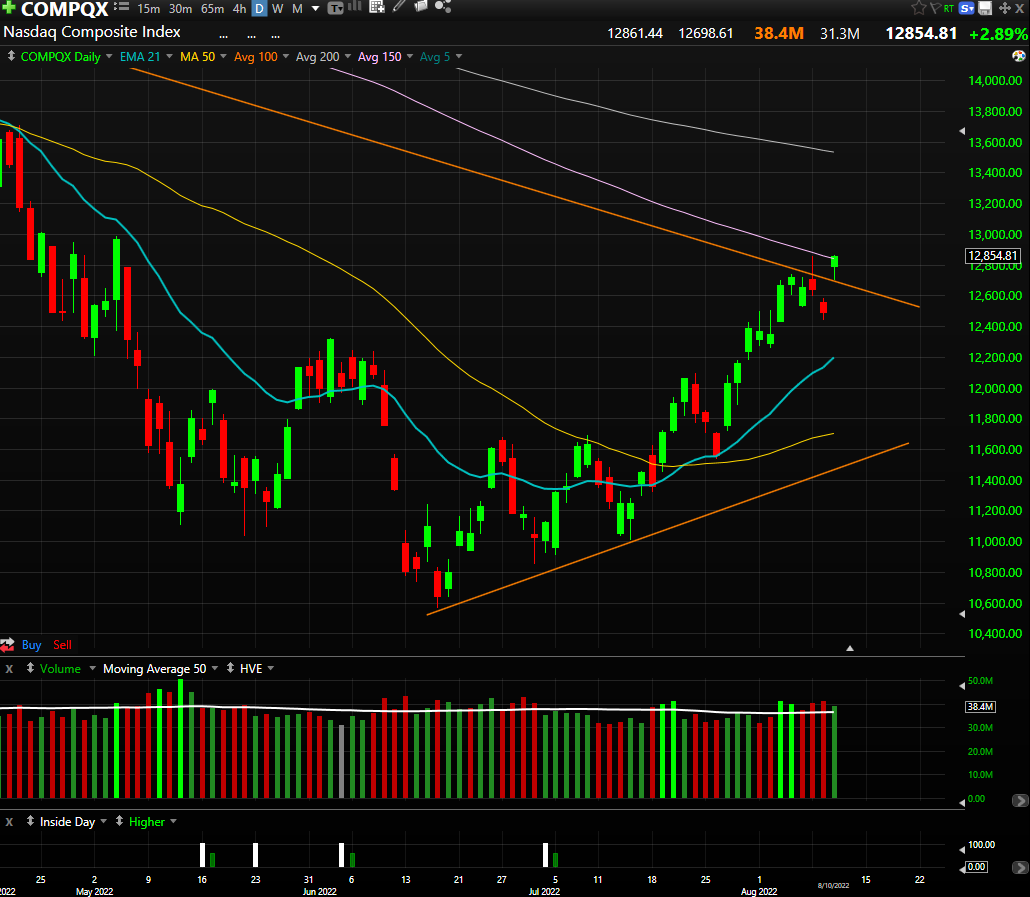Click the move arrows beside COMPQX Daily
Image resolution: width=1030 pixels, height=897 pixels.
click(11, 56)
